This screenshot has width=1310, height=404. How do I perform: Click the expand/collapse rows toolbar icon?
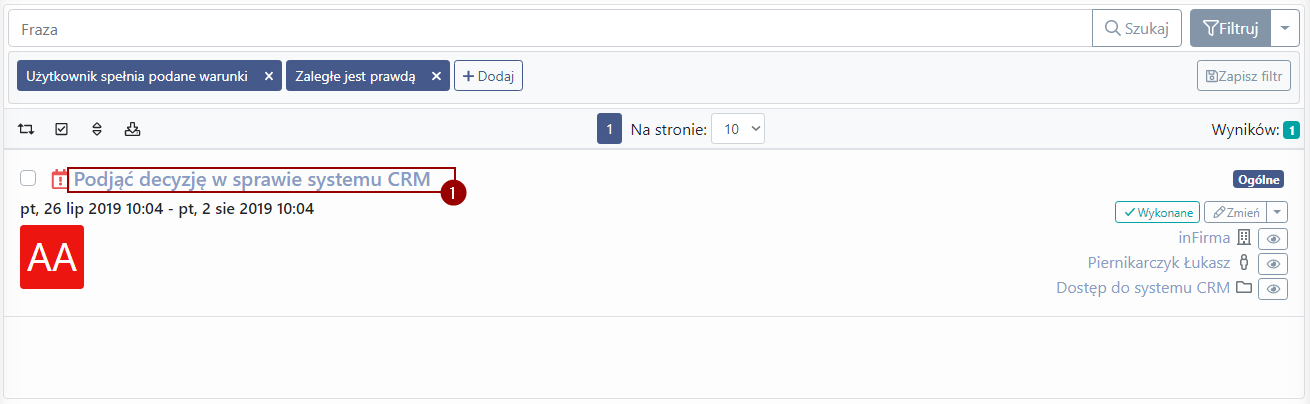click(97, 129)
